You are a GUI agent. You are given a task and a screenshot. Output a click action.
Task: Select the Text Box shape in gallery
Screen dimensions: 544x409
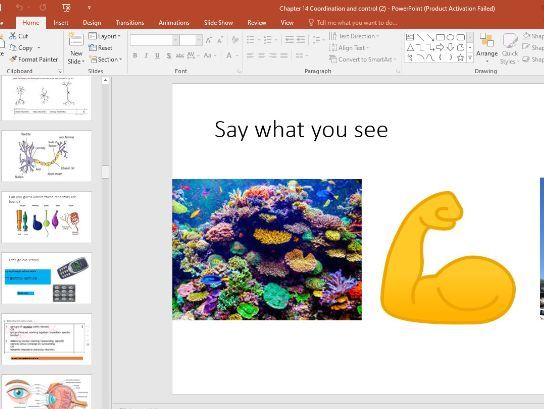pos(410,37)
